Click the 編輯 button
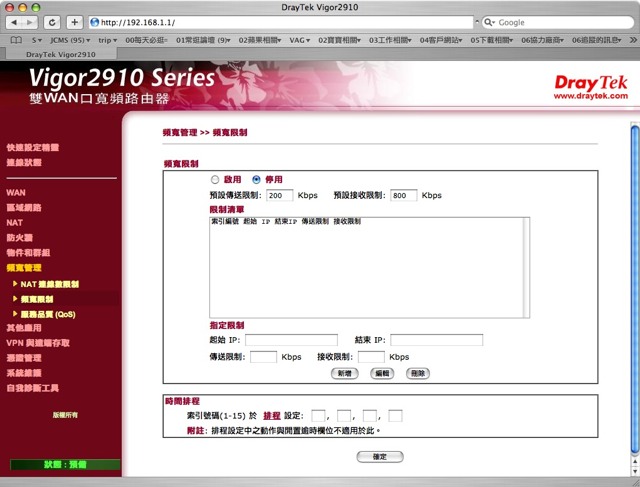This screenshot has height=487, width=640. [382, 373]
